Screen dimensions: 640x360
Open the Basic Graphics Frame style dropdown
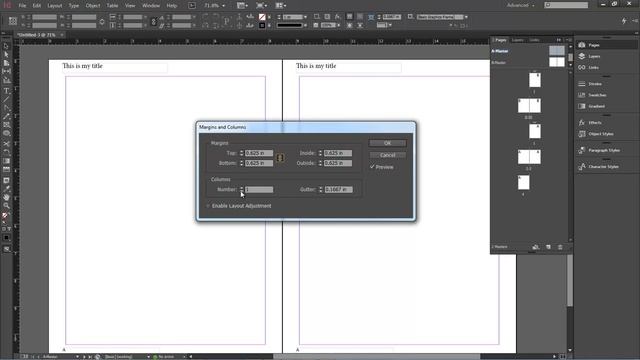click(466, 17)
